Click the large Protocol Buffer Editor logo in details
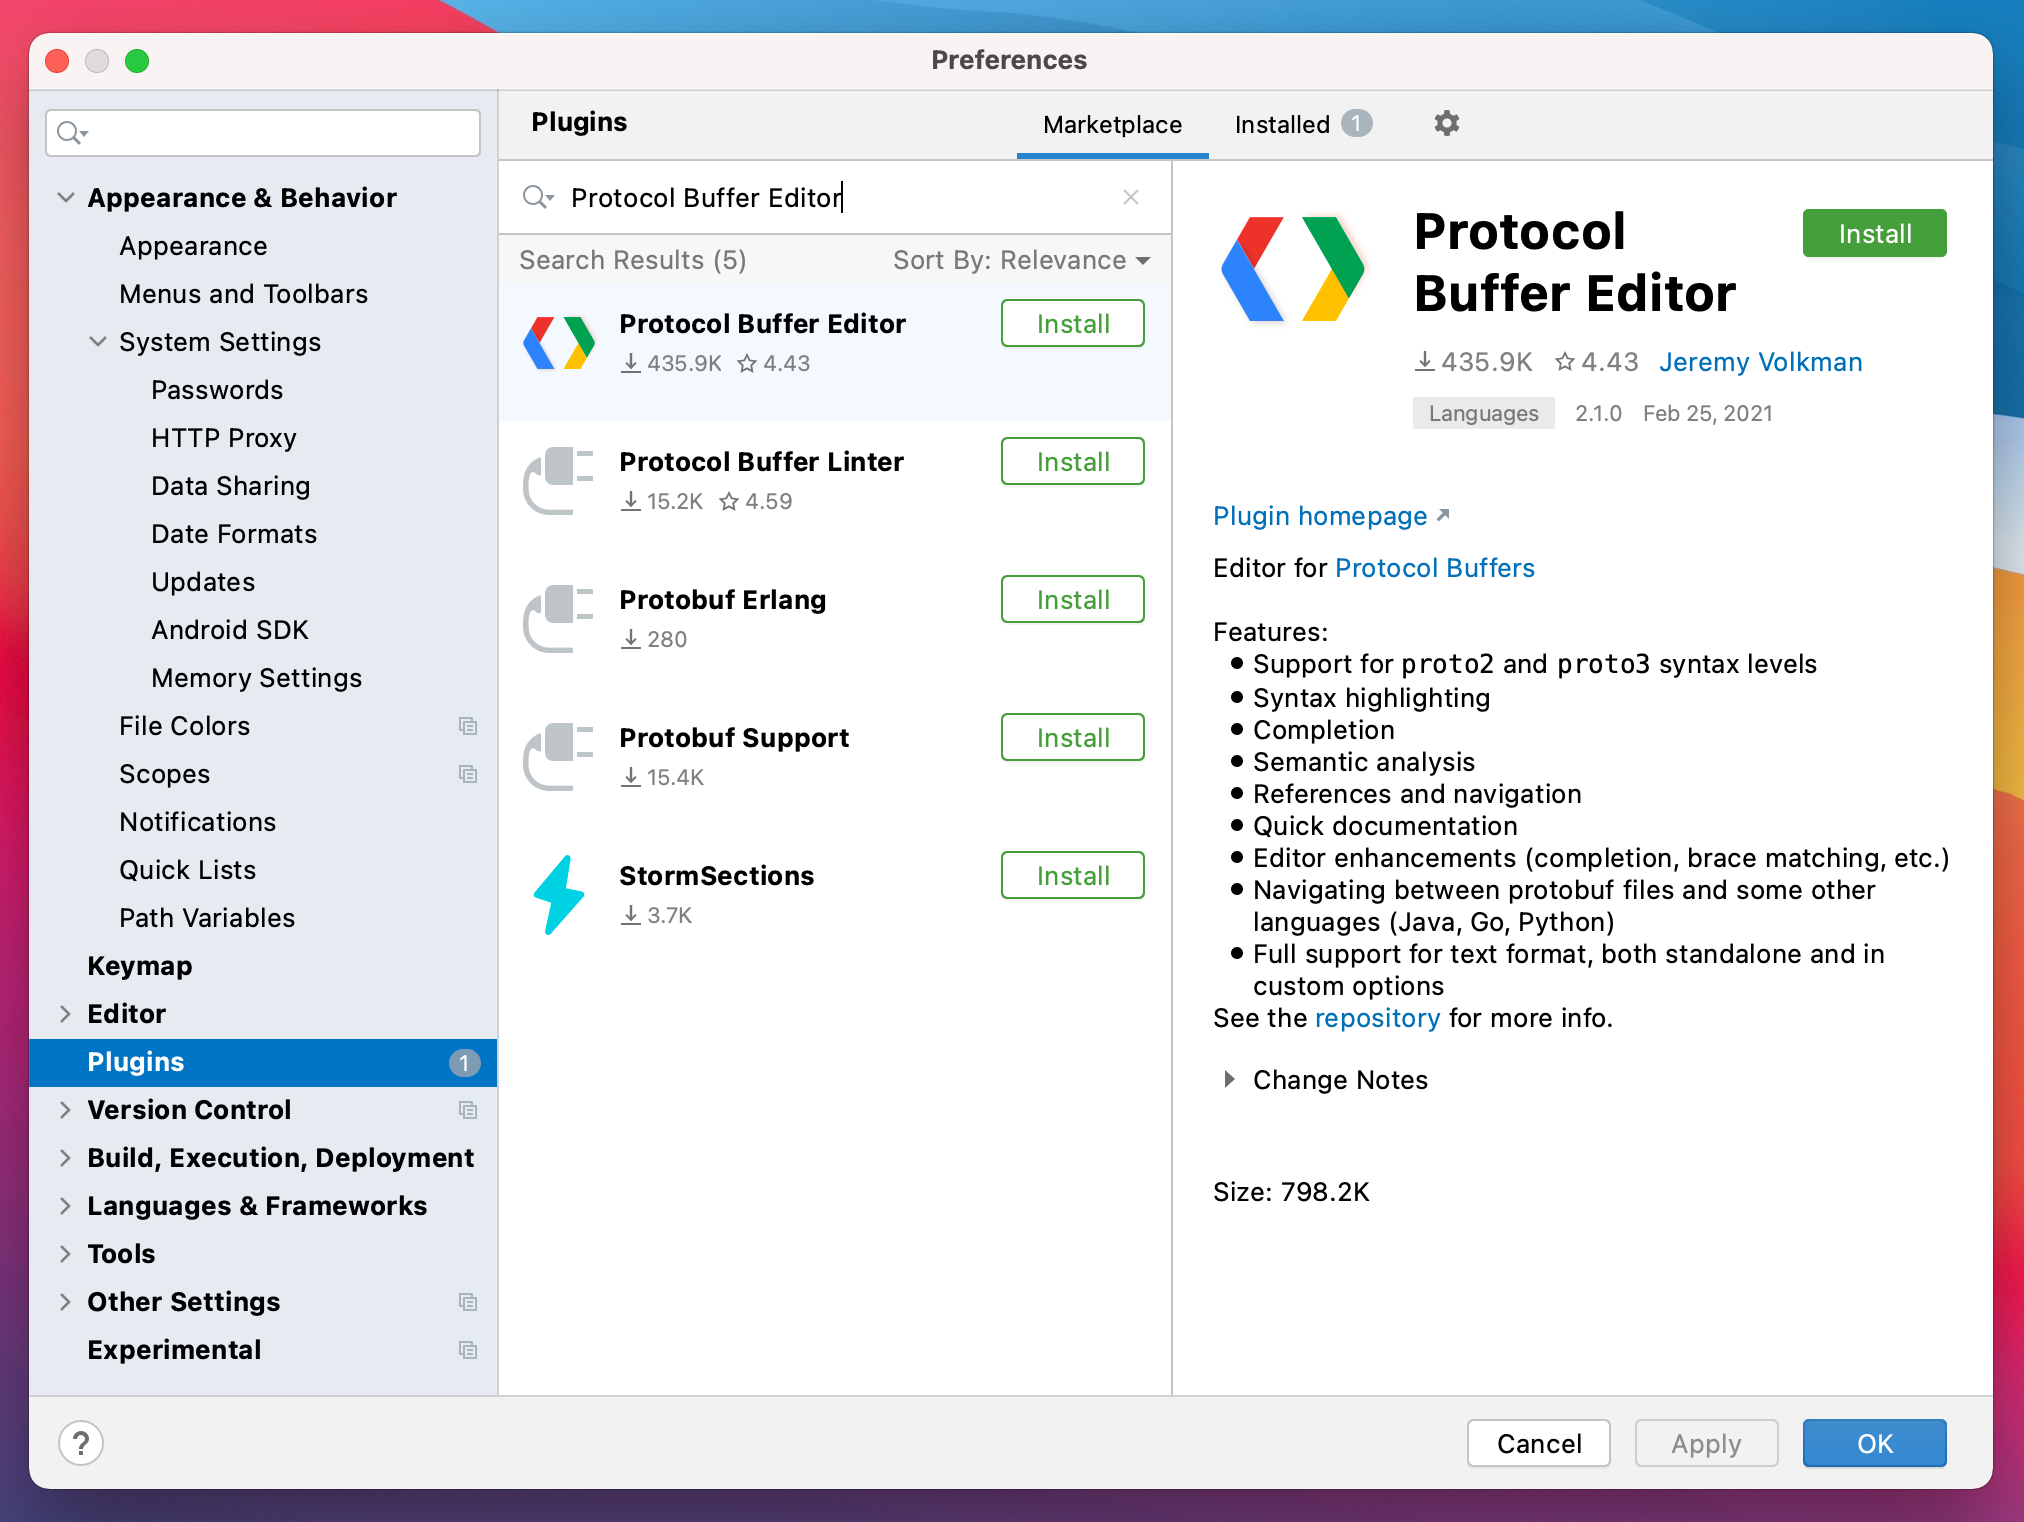Viewport: 2024px width, 1522px height. (1292, 269)
